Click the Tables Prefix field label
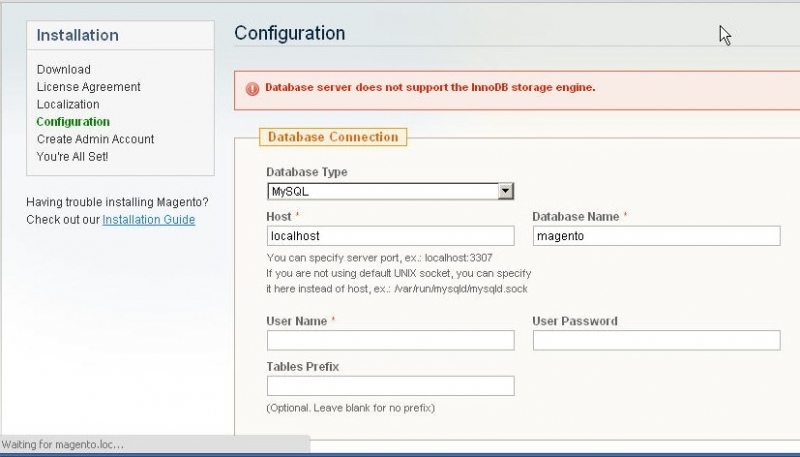This screenshot has height=457, width=800. [x=303, y=367]
